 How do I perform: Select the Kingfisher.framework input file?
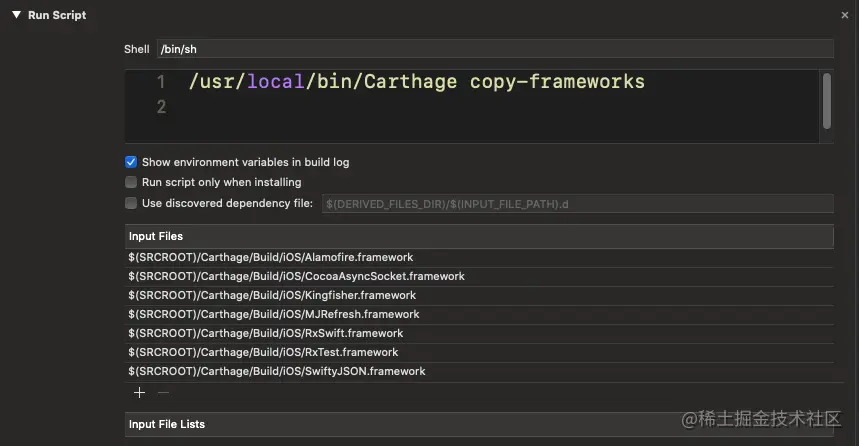click(479, 295)
